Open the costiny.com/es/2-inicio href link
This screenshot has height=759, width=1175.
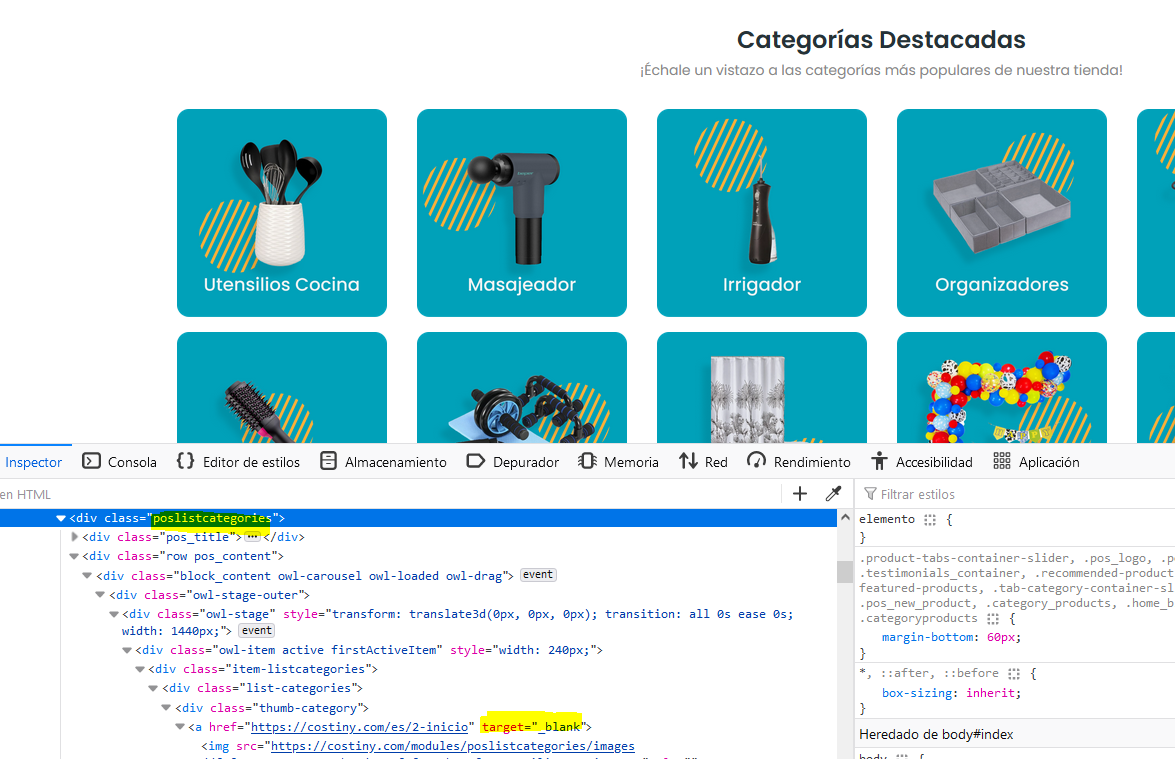[x=359, y=727]
